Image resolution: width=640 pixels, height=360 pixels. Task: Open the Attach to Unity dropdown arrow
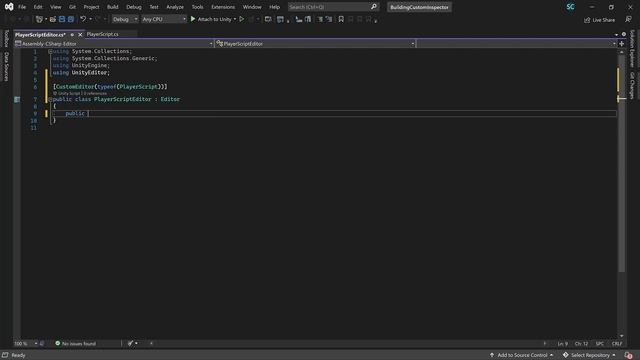[x=235, y=19]
